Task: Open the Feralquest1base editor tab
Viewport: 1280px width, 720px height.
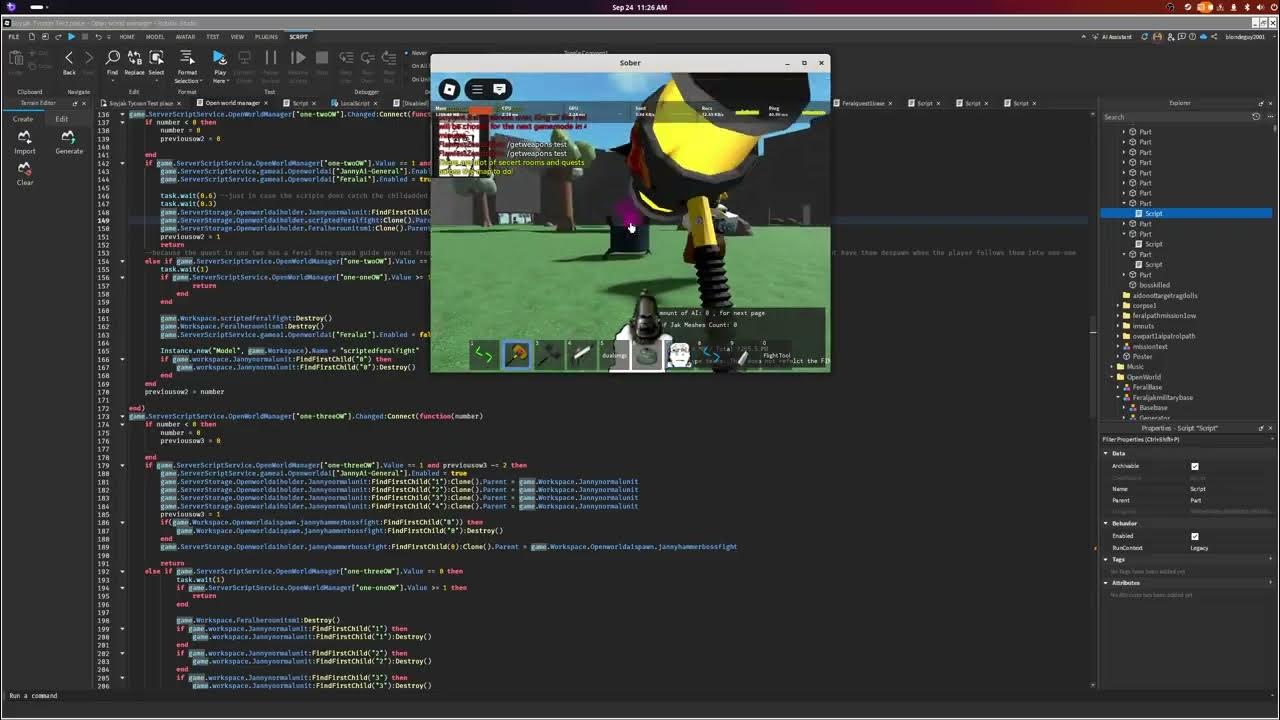Action: click(x=863, y=103)
